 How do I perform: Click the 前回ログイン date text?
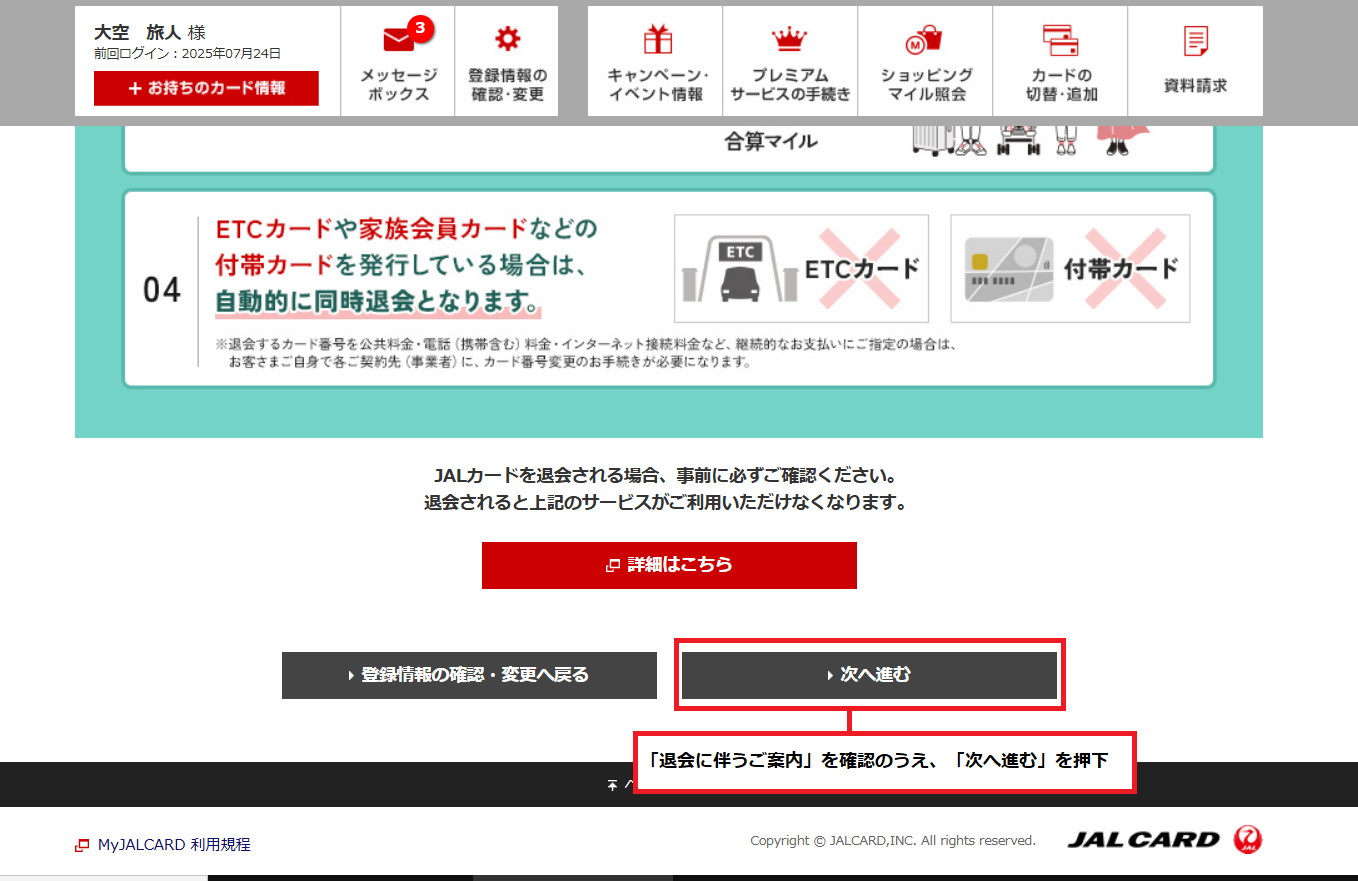coord(187,54)
